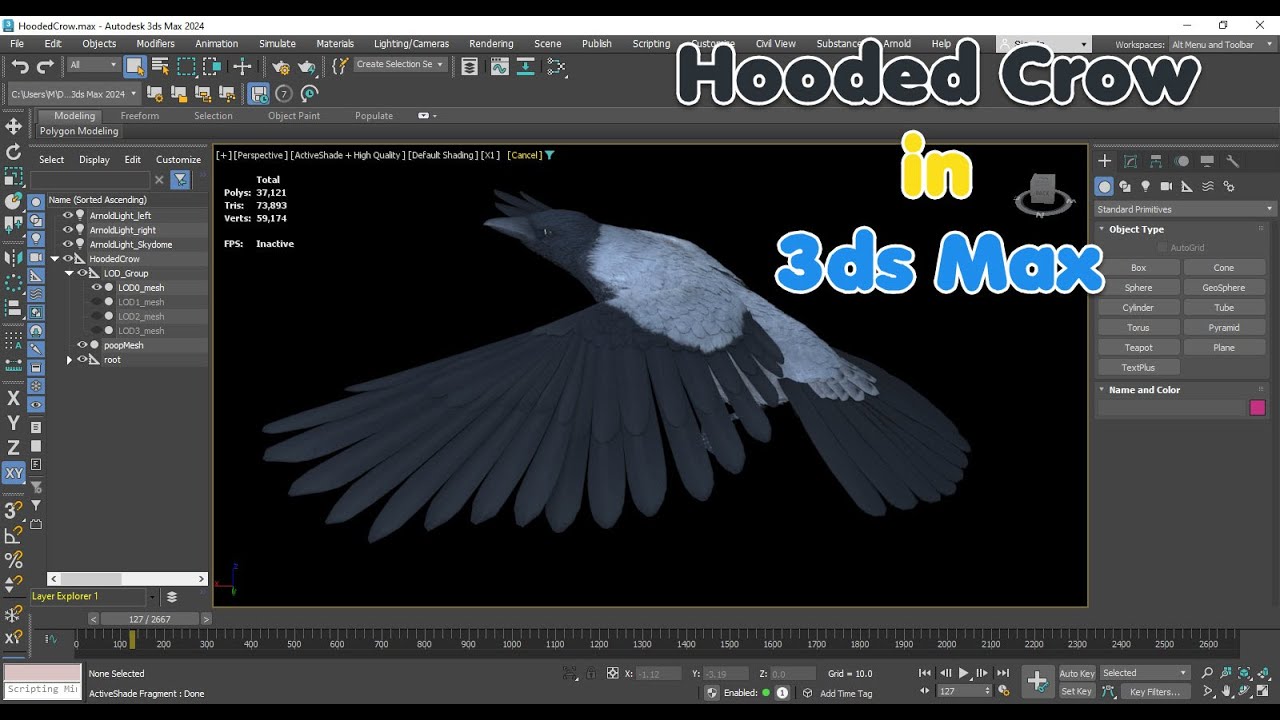Screen dimensions: 1280x720
Task: Open the Modifiers menu
Action: click(x=155, y=44)
